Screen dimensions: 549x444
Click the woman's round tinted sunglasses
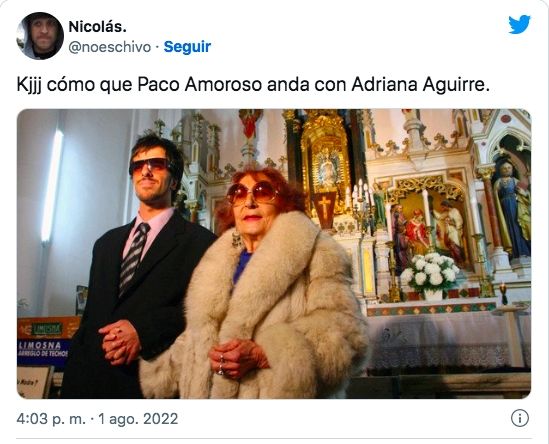(252, 192)
